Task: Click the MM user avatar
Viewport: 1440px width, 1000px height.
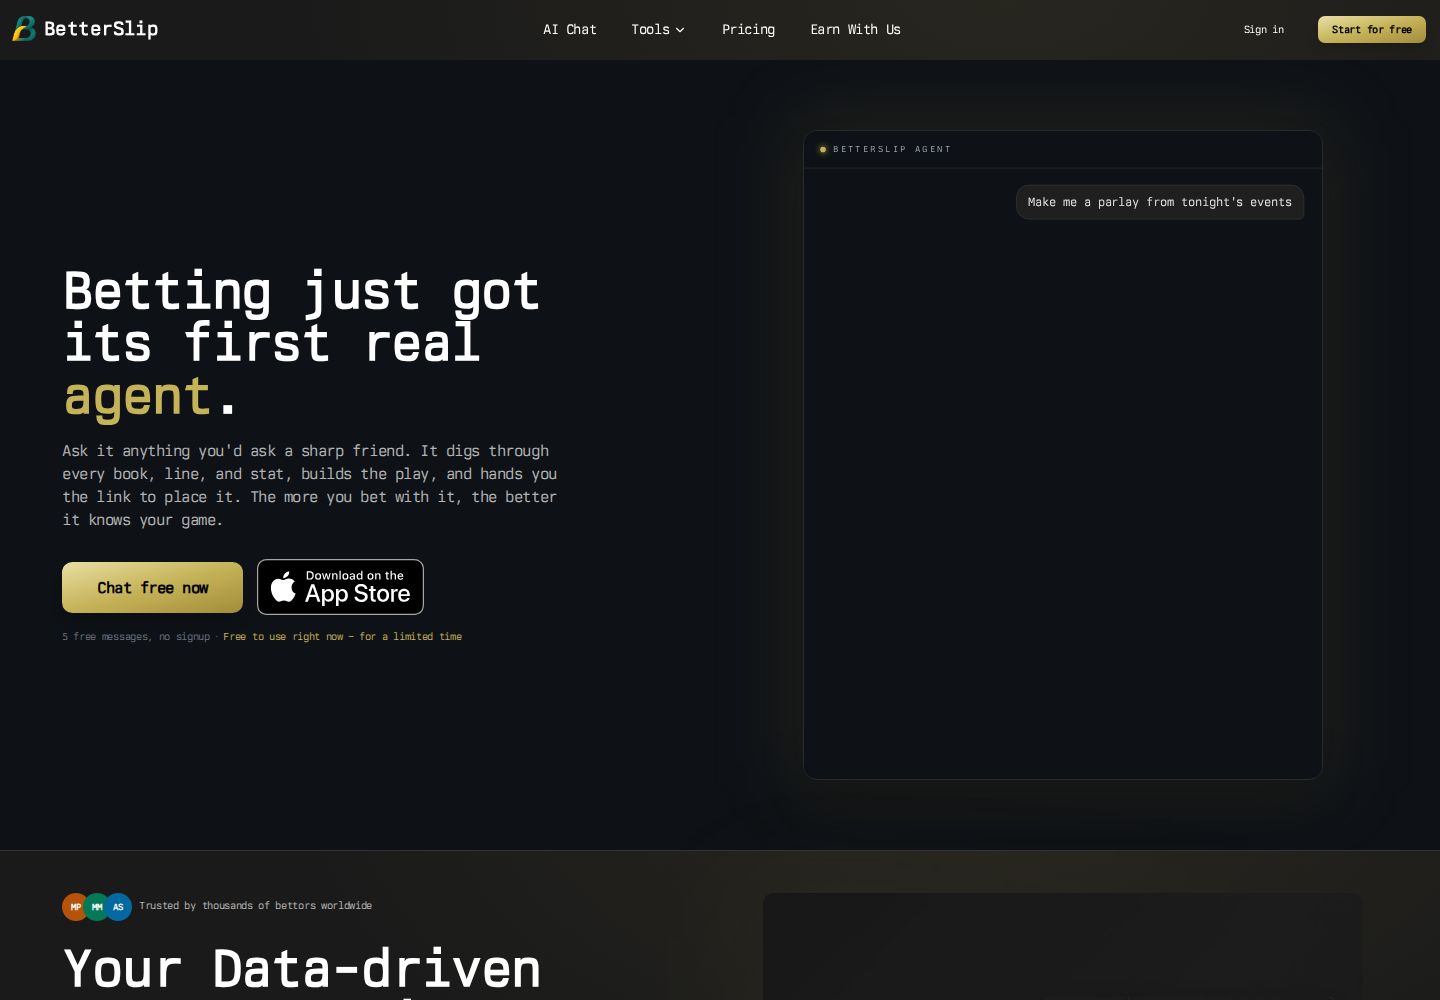Action: point(97,907)
